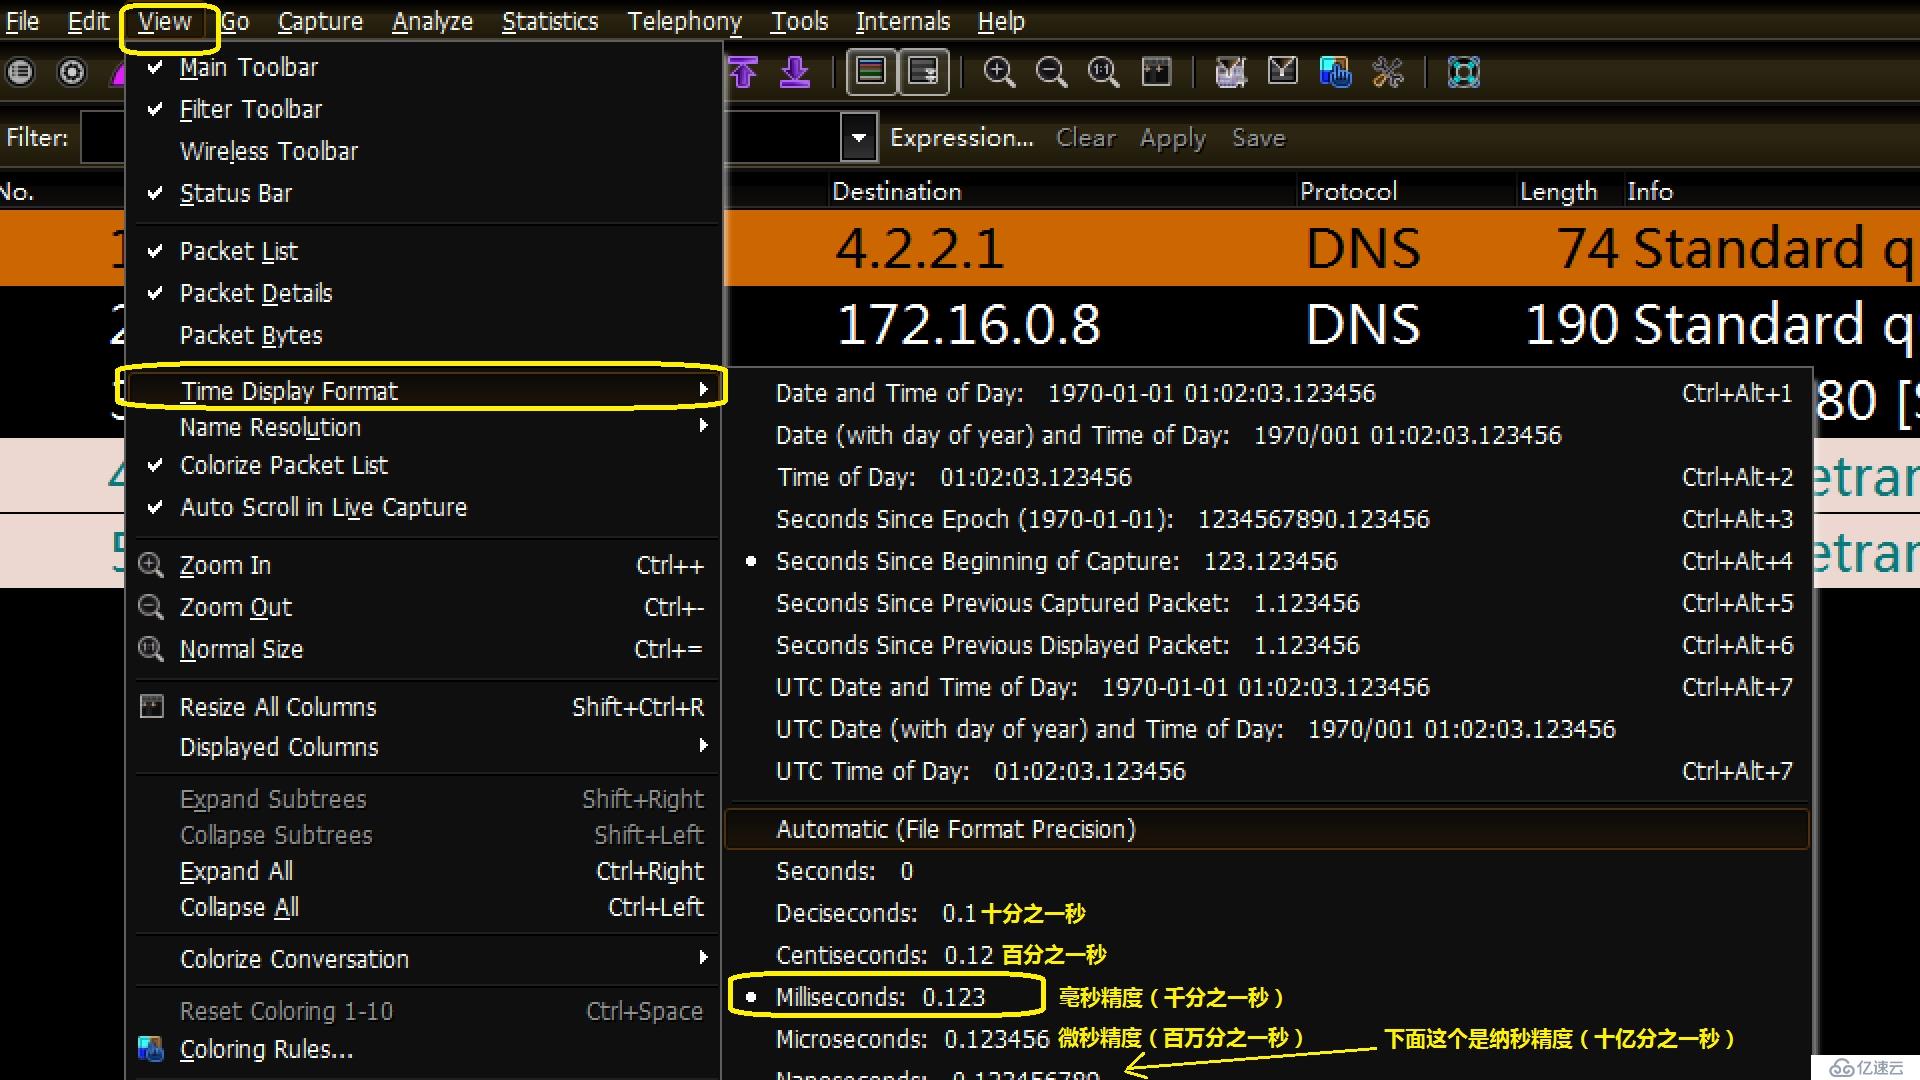Uncheck Main Toolbar in View menu
This screenshot has width=1920, height=1080.
point(422,68)
